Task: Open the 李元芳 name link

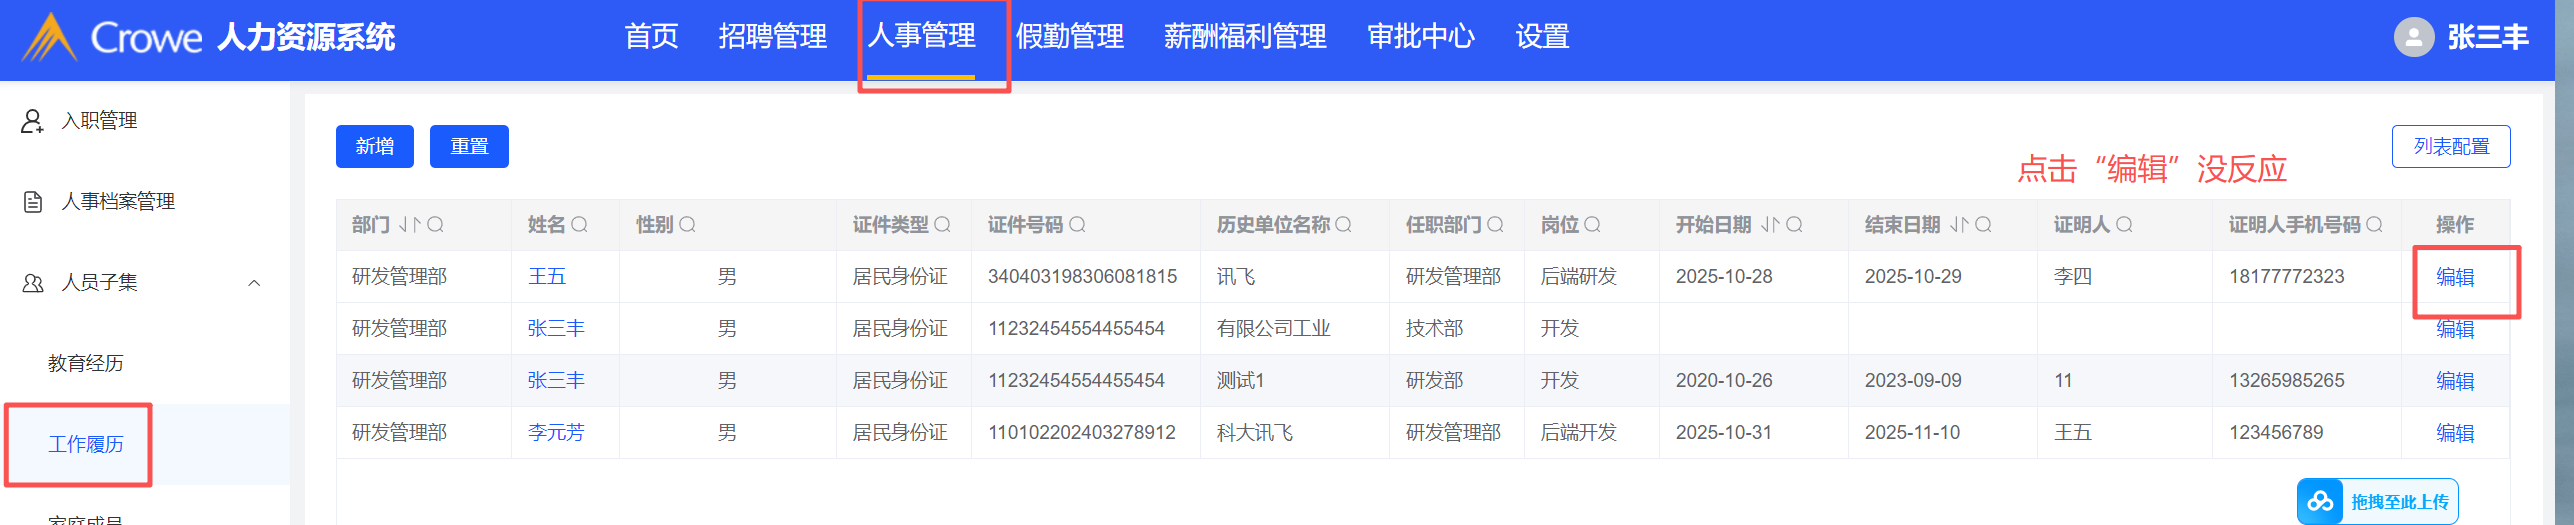Action: pyautogui.click(x=556, y=433)
